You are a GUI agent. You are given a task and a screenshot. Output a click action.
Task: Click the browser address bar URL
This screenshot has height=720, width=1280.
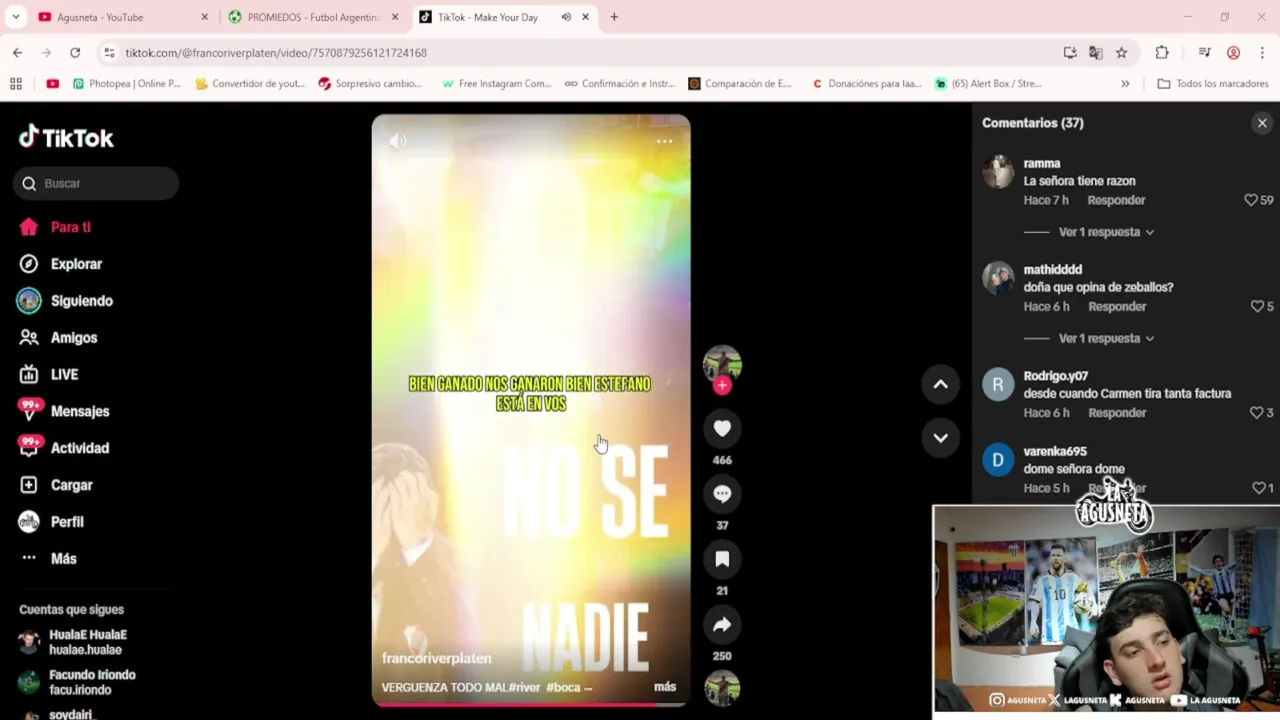pyautogui.click(x=276, y=53)
